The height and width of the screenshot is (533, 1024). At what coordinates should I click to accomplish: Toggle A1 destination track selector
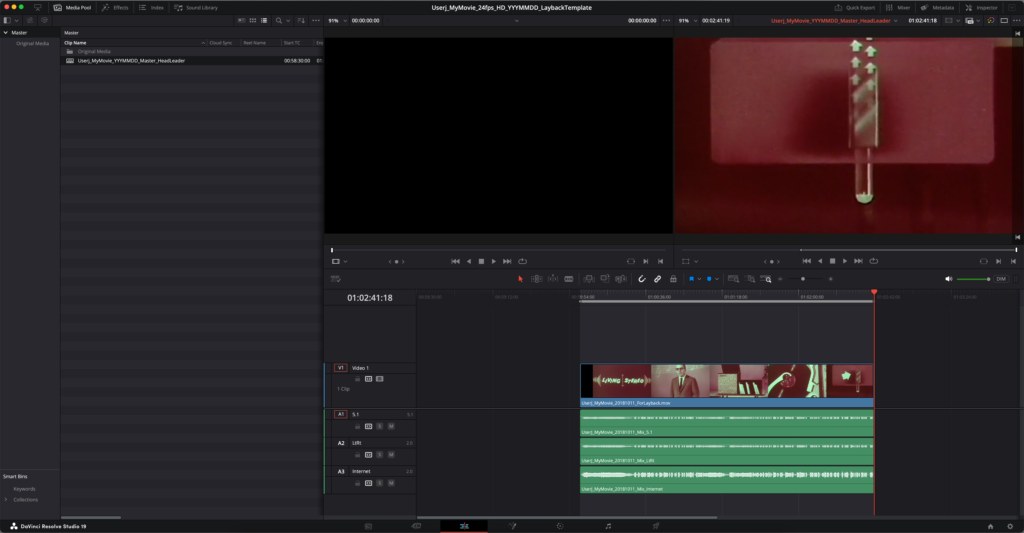(340, 414)
